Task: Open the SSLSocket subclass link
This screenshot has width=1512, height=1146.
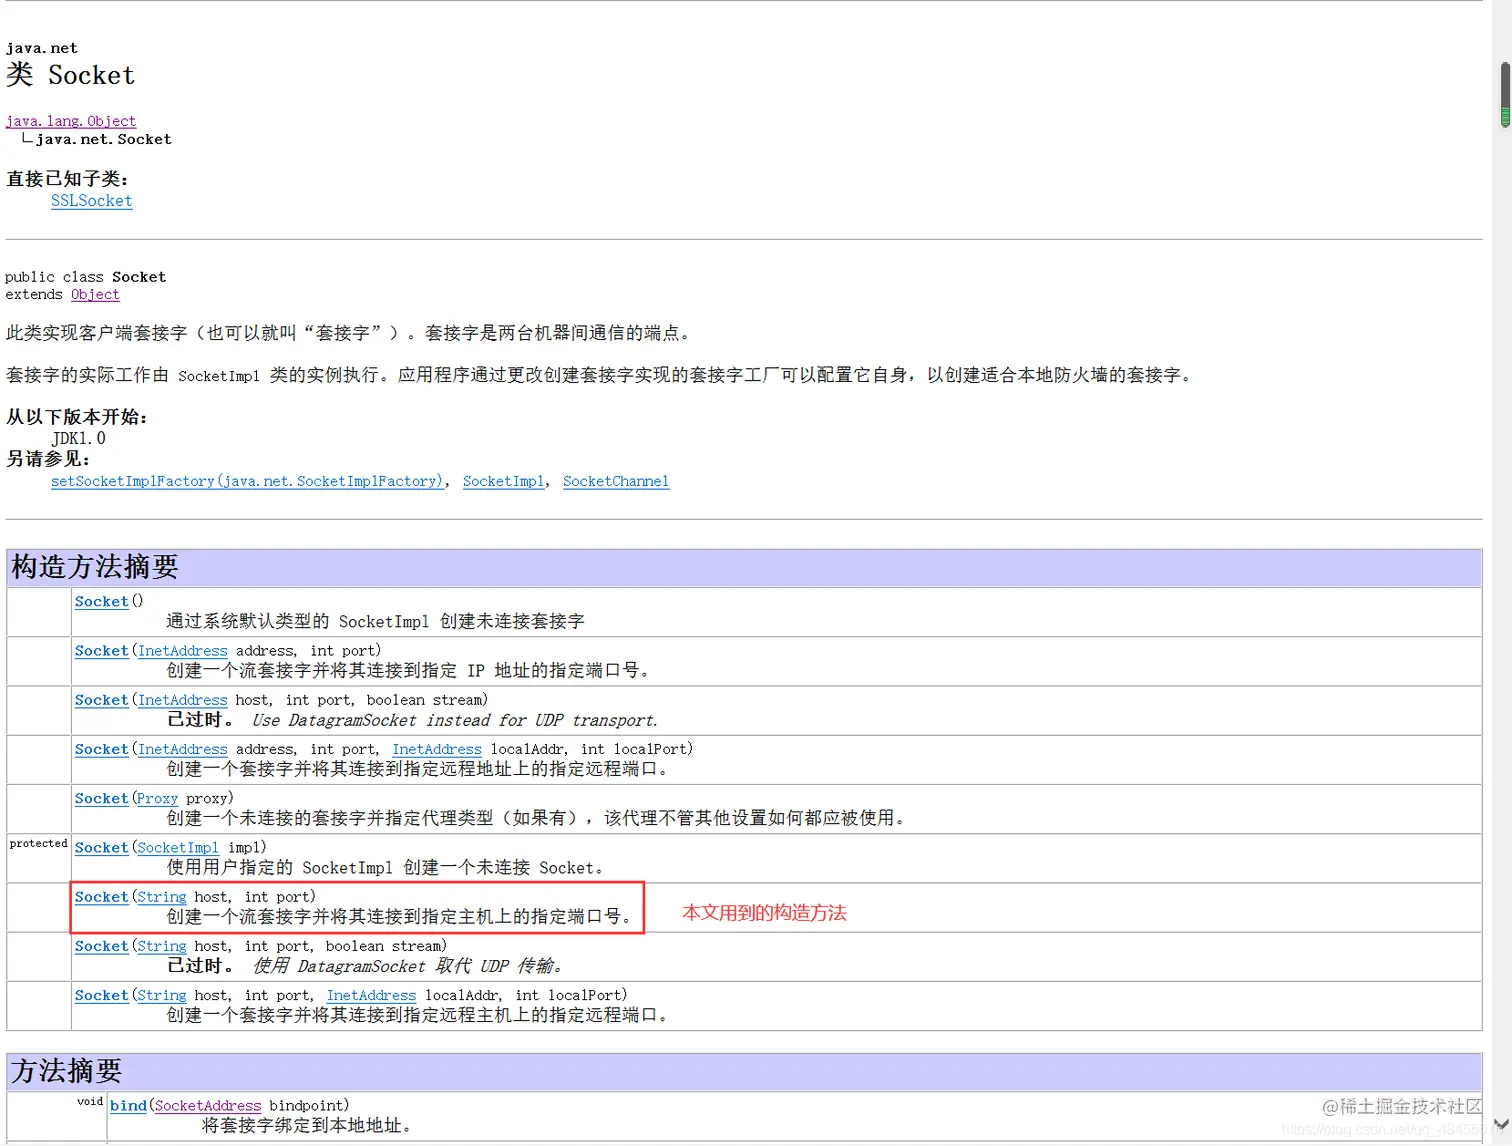Action: click(x=91, y=201)
